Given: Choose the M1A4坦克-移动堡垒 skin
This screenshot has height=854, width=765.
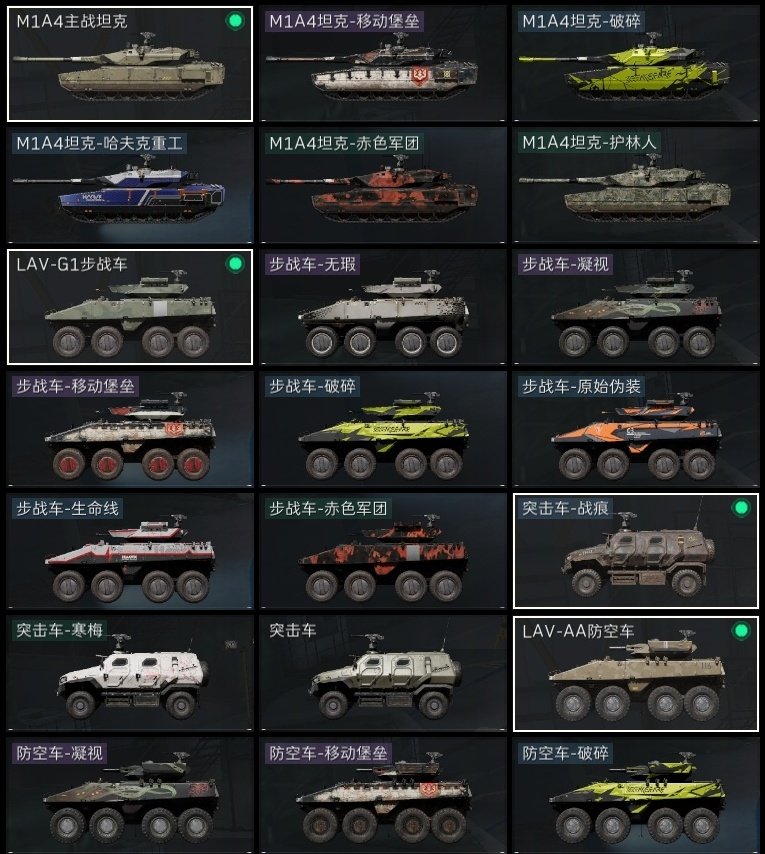Looking at the screenshot, I should tap(383, 64).
